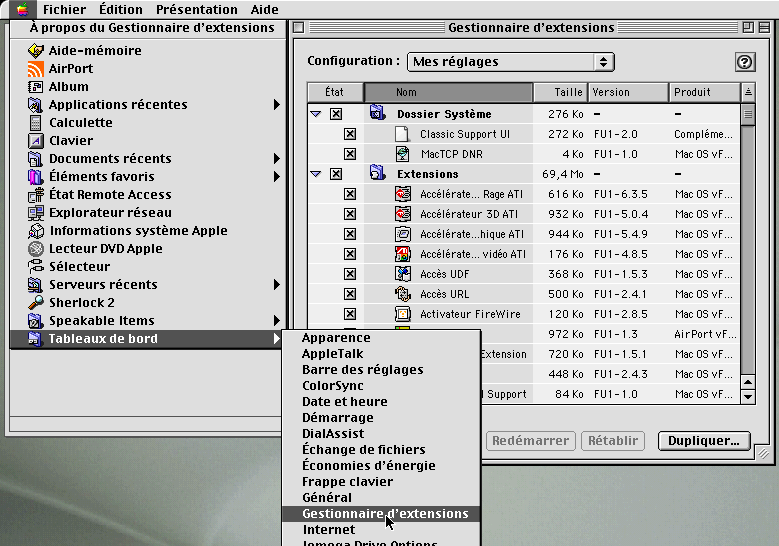
Task: Open the Aide menu
Action: coord(264,9)
